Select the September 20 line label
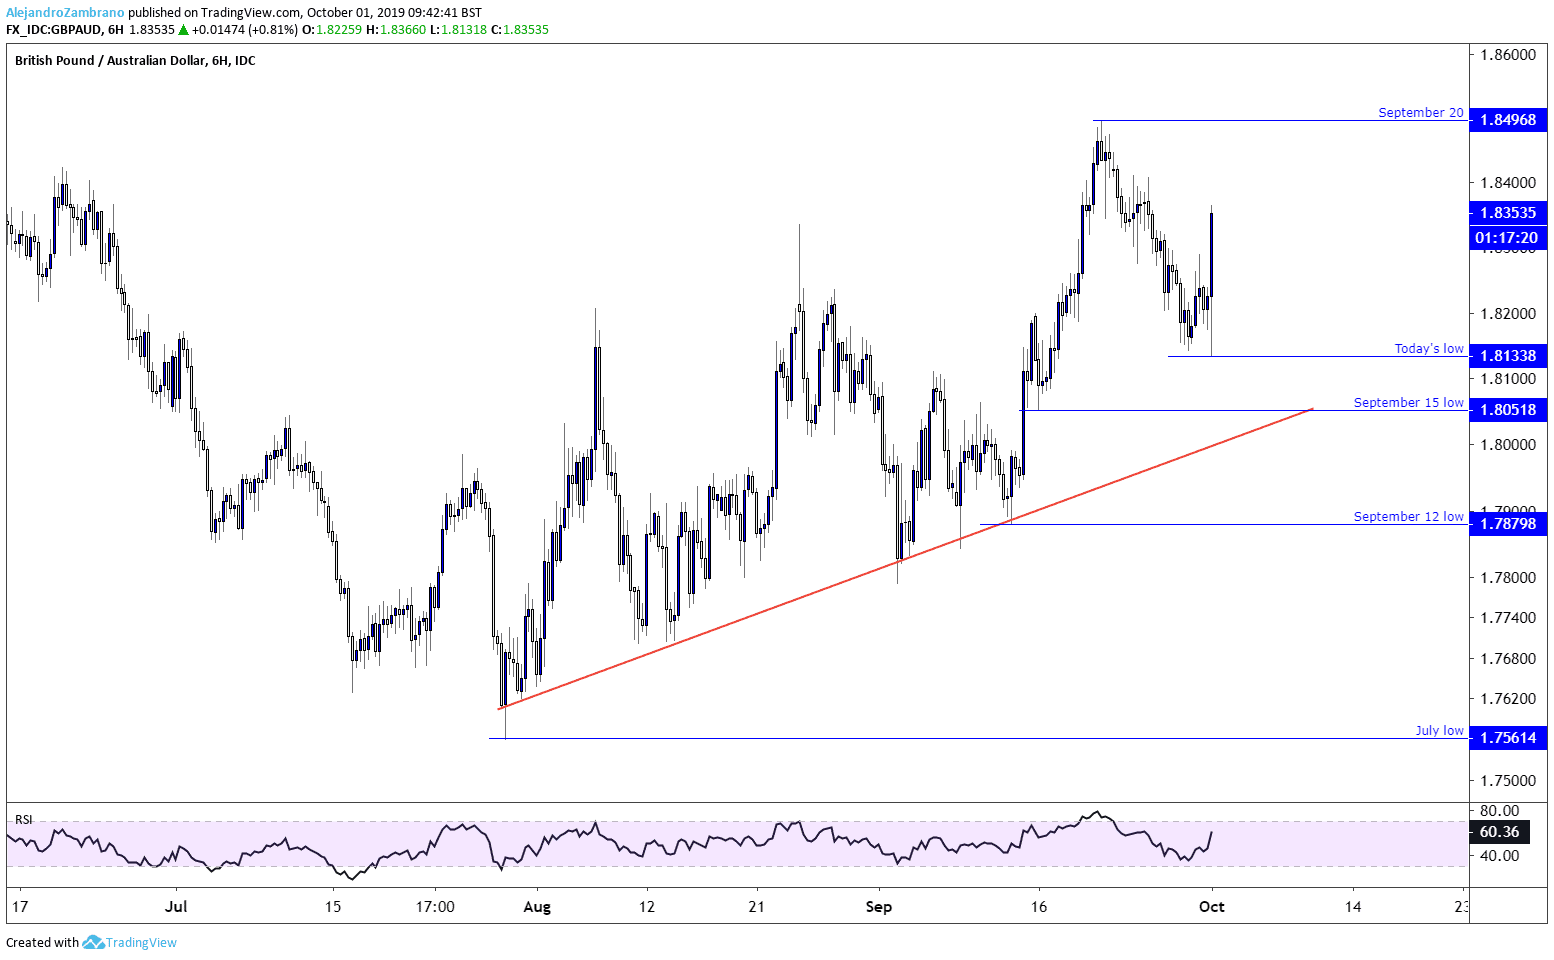This screenshot has height=960, width=1554. tap(1420, 113)
